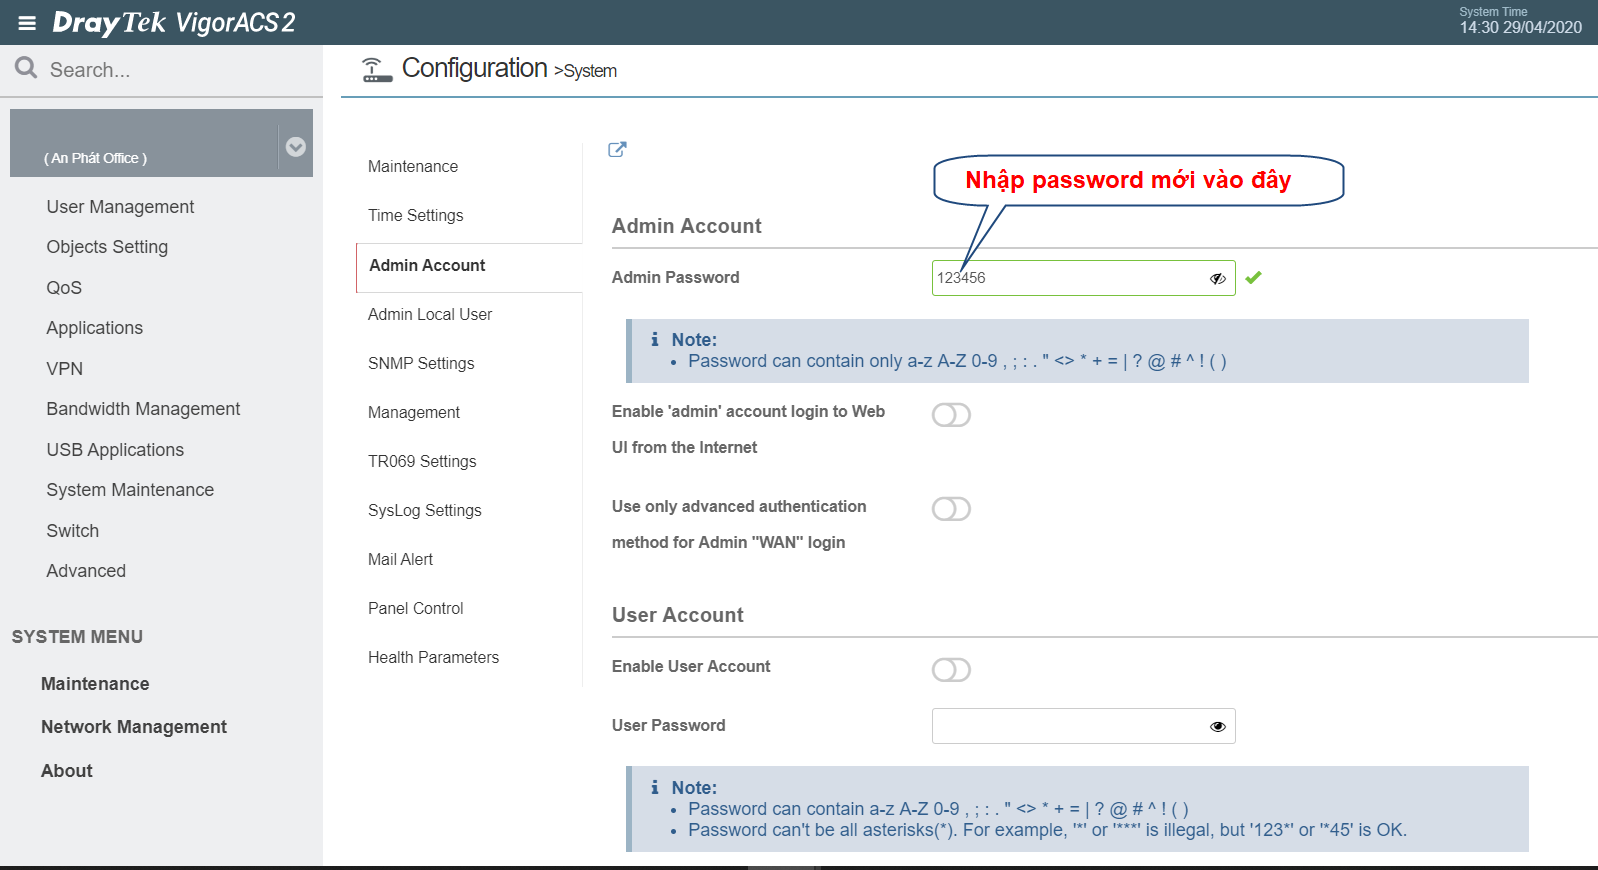Expand Network Management section
The height and width of the screenshot is (870, 1598).
134,727
